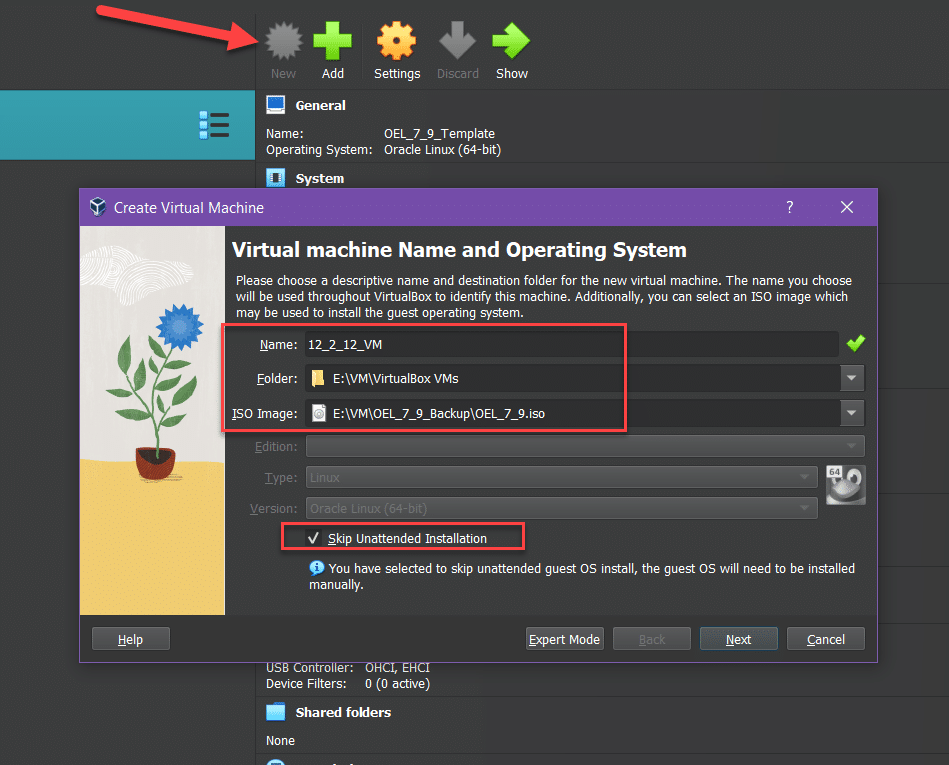
Task: Close the Create Virtual Machine dialog
Action: point(847,207)
